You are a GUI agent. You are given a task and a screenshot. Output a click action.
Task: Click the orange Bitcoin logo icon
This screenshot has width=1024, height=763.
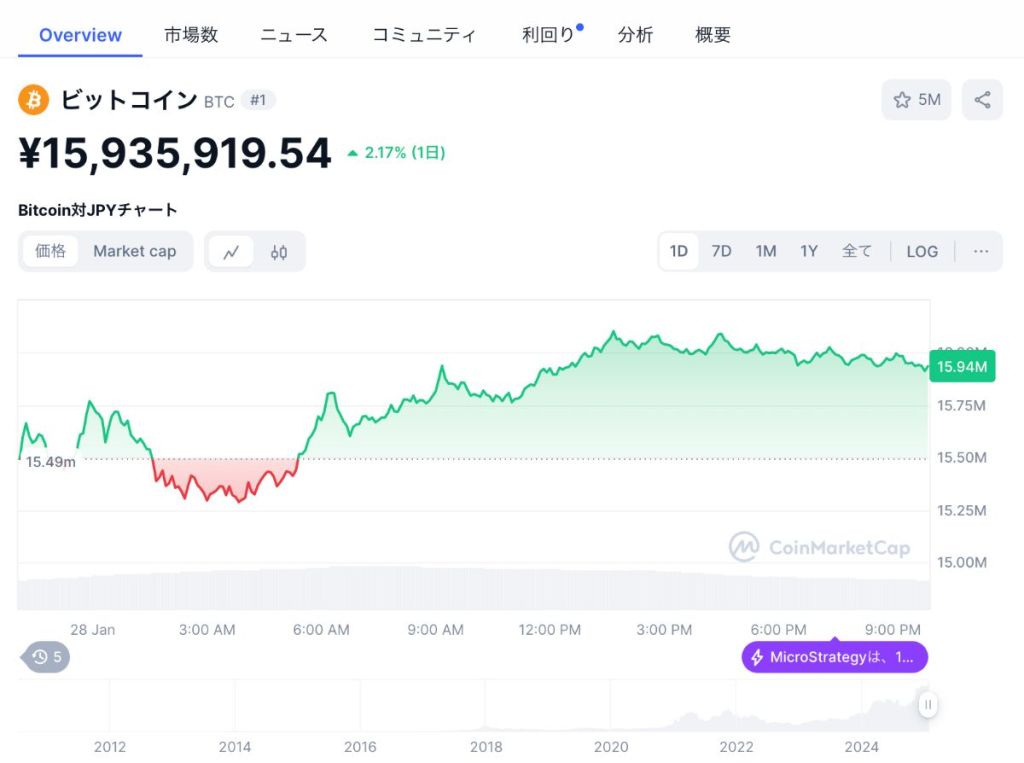click(x=34, y=100)
